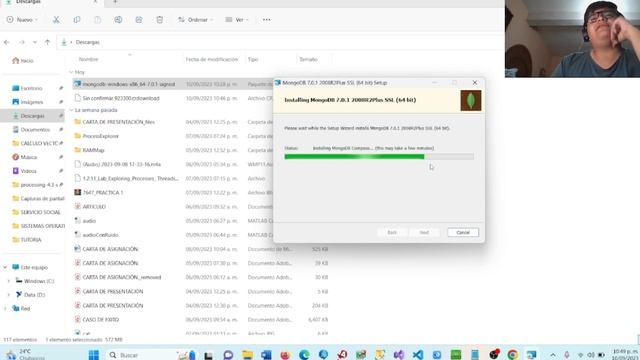
Task: Cancel the MongoDB installation
Action: point(463,232)
